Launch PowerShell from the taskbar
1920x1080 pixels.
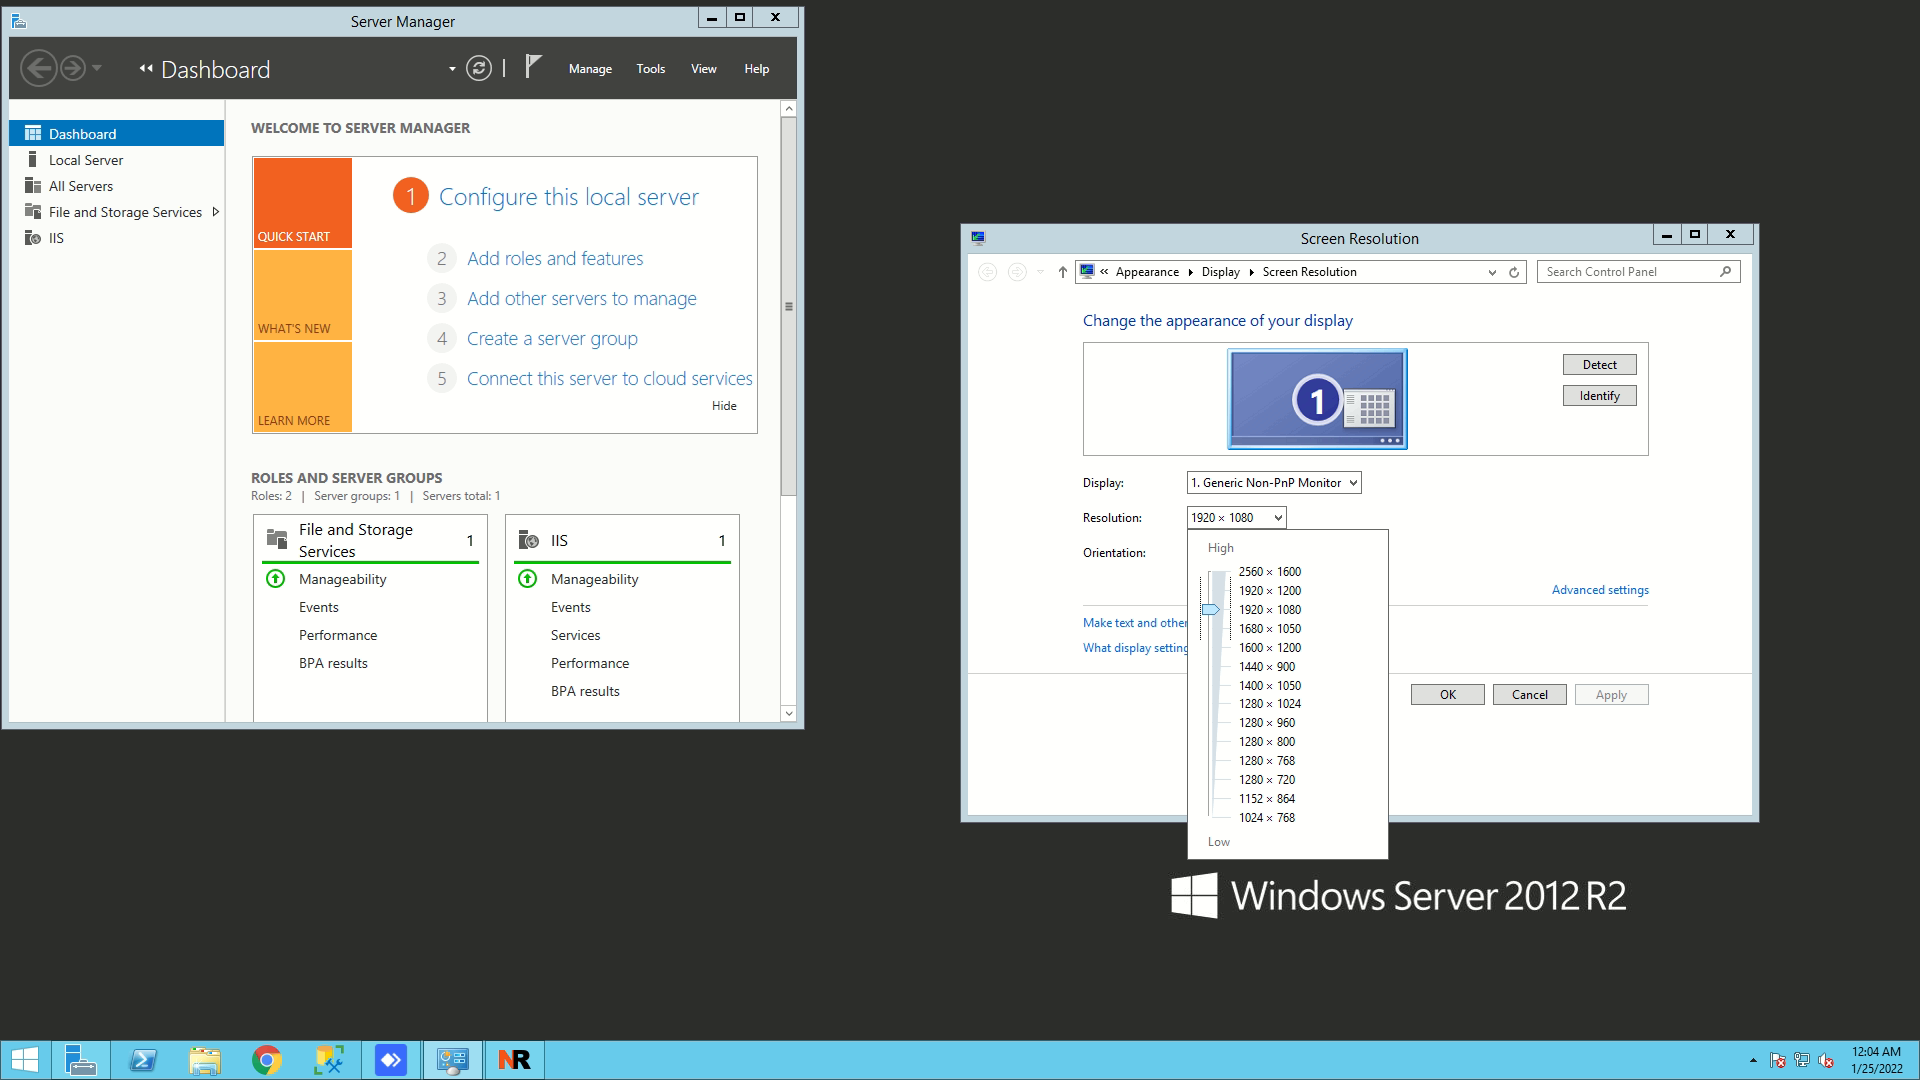pos(143,1060)
